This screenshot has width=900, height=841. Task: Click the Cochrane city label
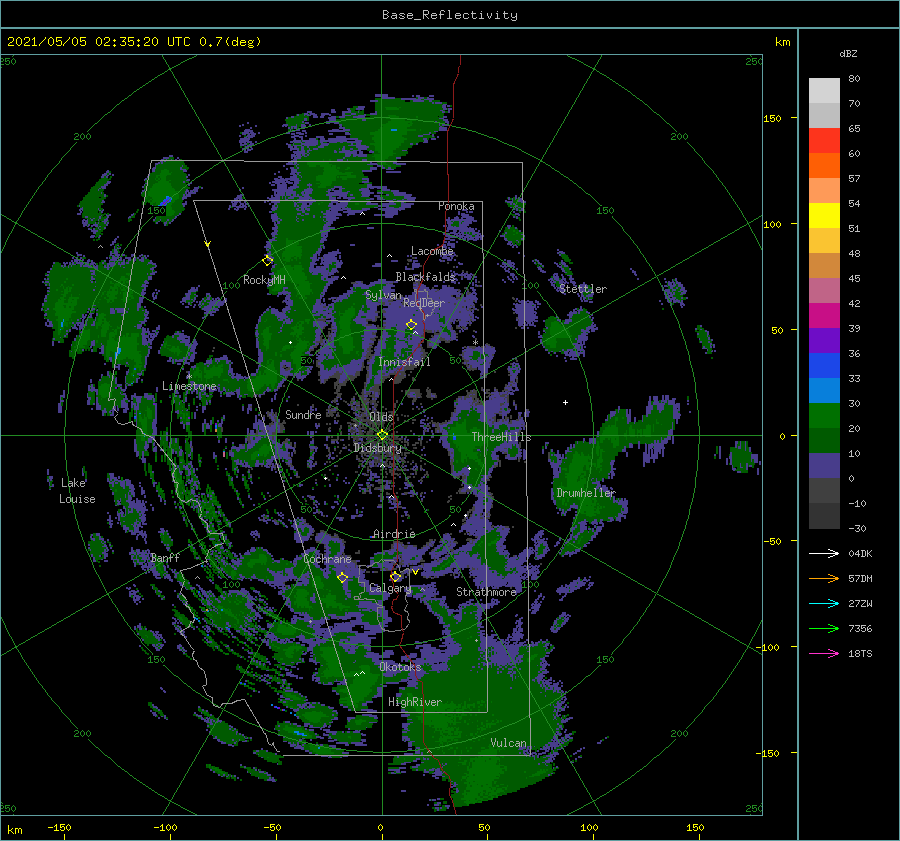[x=327, y=559]
